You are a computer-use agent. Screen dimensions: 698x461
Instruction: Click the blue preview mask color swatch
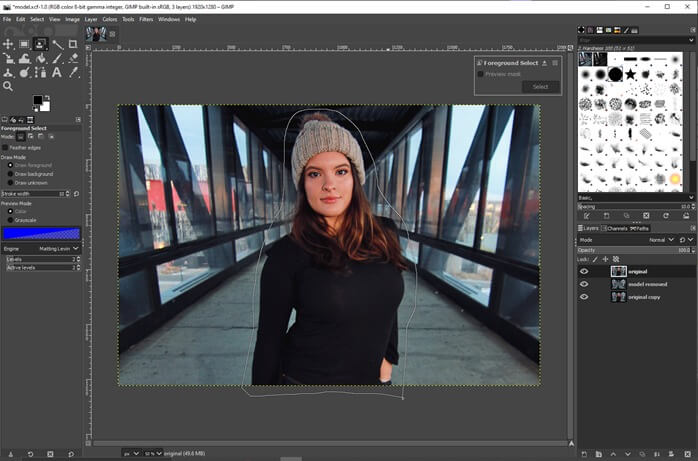(41, 233)
